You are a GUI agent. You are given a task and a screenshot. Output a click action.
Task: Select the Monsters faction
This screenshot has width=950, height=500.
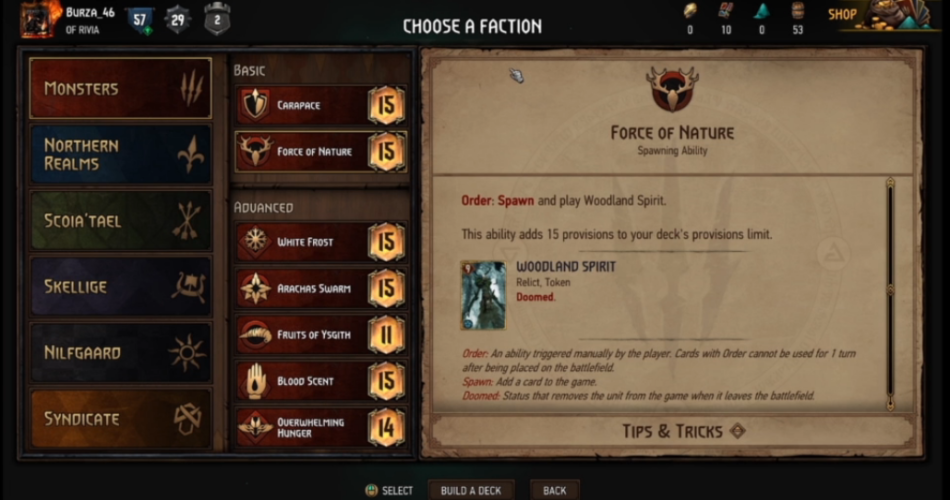[121, 88]
